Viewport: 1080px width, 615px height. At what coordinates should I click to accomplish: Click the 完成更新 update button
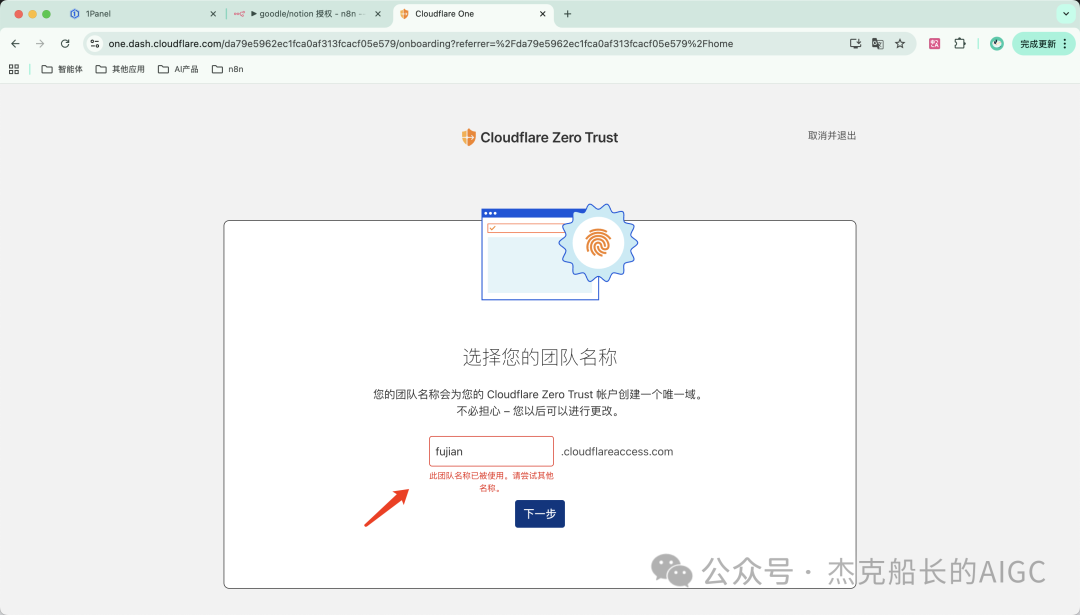[x=1043, y=43]
